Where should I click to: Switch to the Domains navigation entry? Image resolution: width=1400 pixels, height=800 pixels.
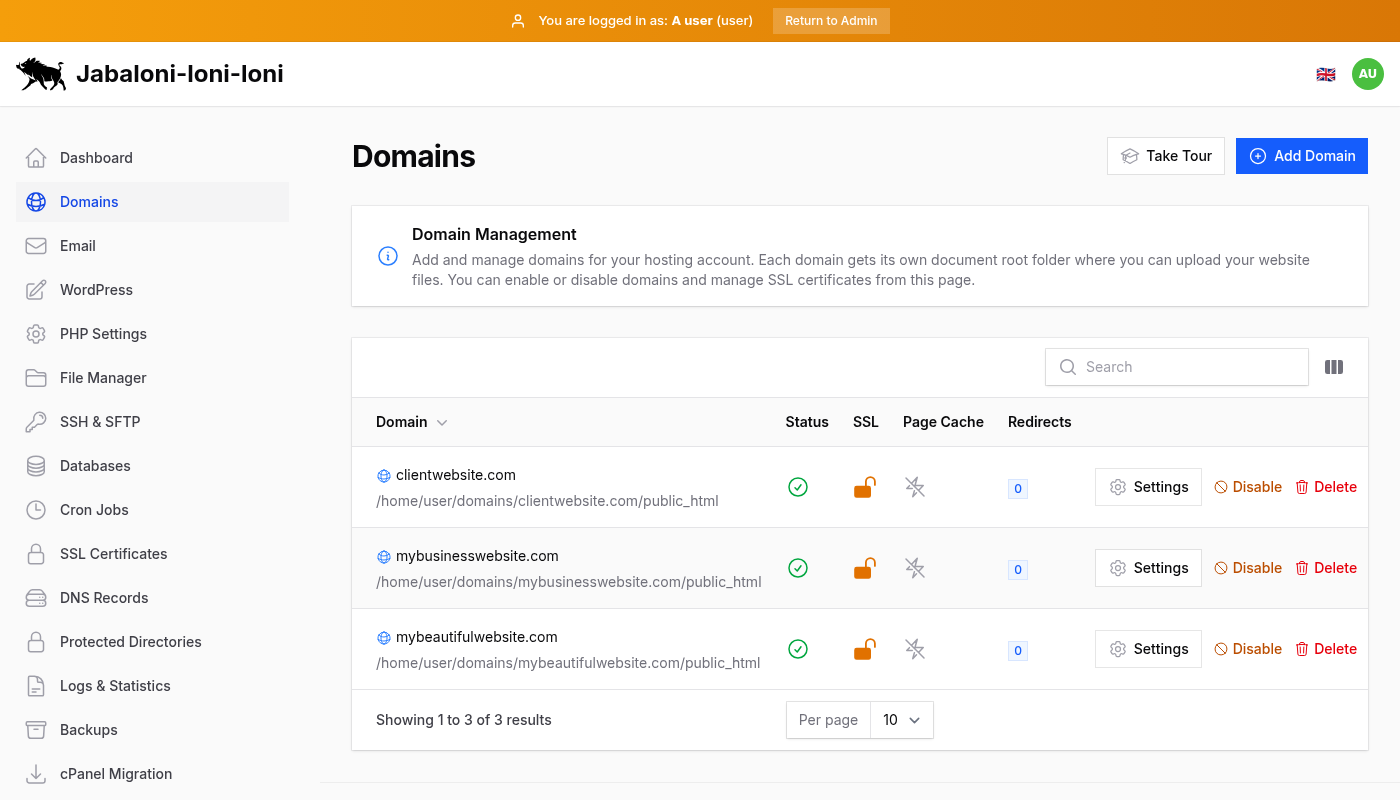tap(89, 201)
